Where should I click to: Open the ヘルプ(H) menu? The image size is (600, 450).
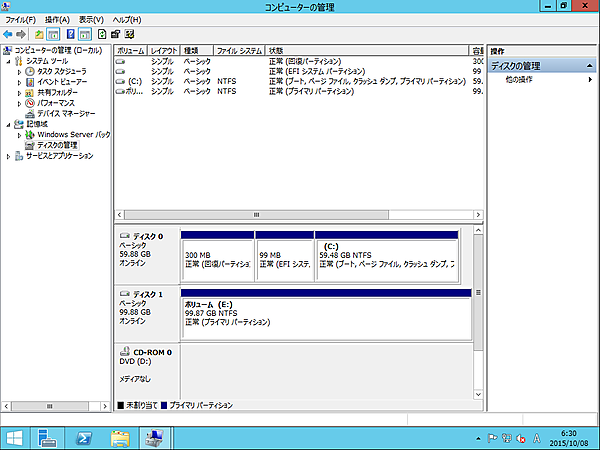pos(127,20)
